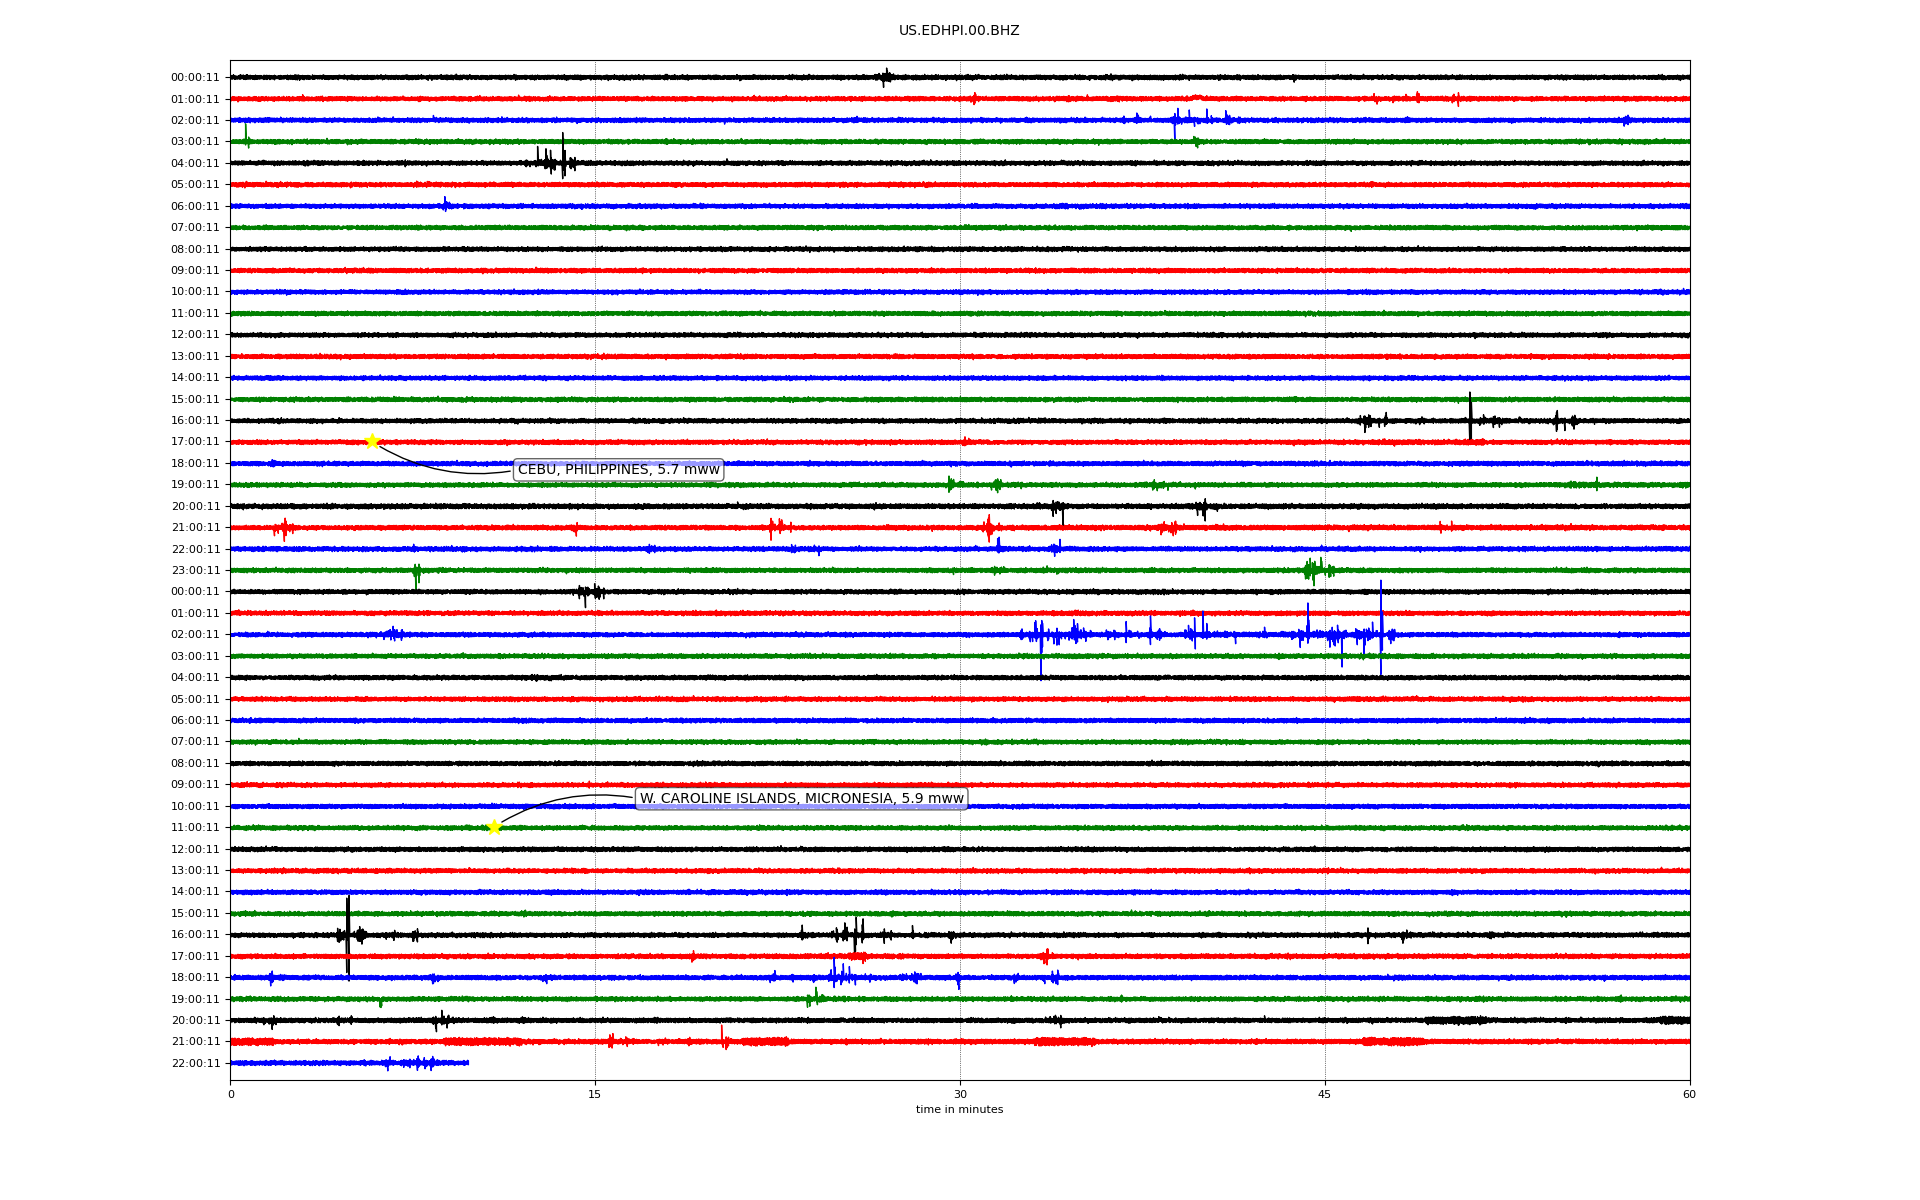Click the 30 tick label on x-axis

959,1094
